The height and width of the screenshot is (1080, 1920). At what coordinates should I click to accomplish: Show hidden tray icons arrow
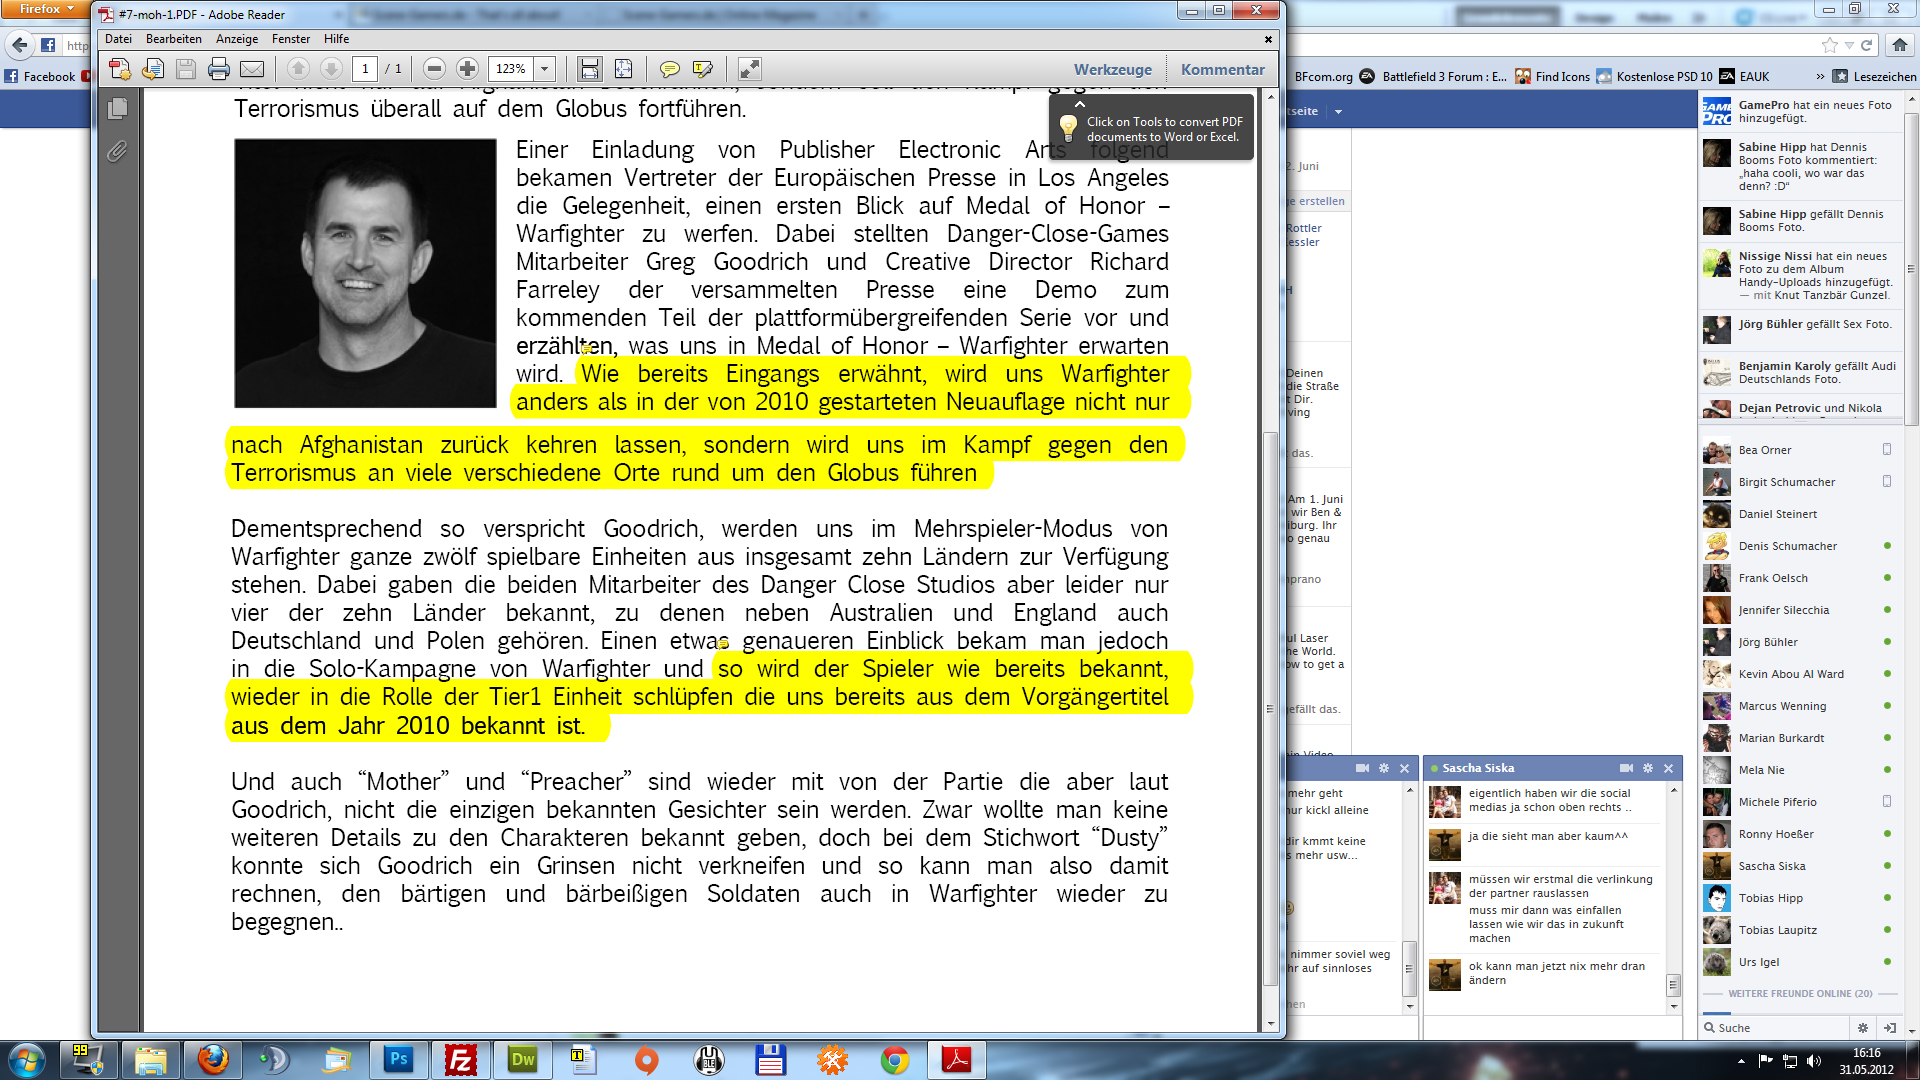click(1741, 1060)
